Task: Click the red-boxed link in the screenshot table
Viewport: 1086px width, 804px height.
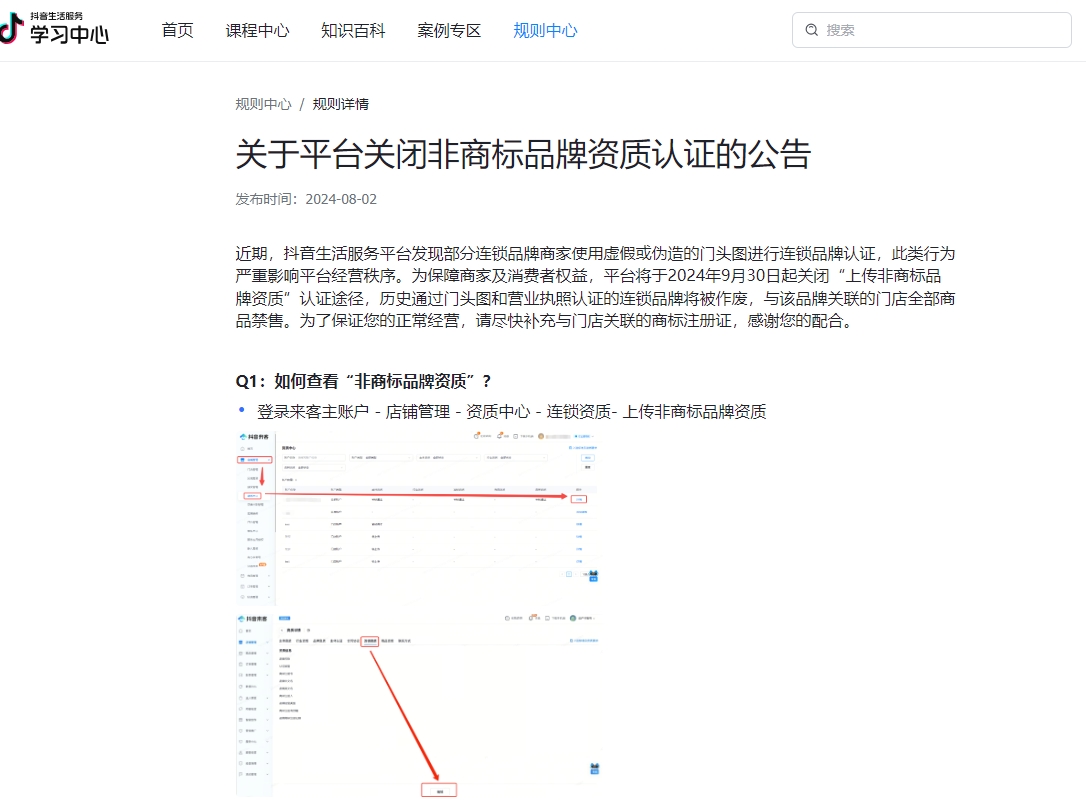Action: [x=580, y=499]
